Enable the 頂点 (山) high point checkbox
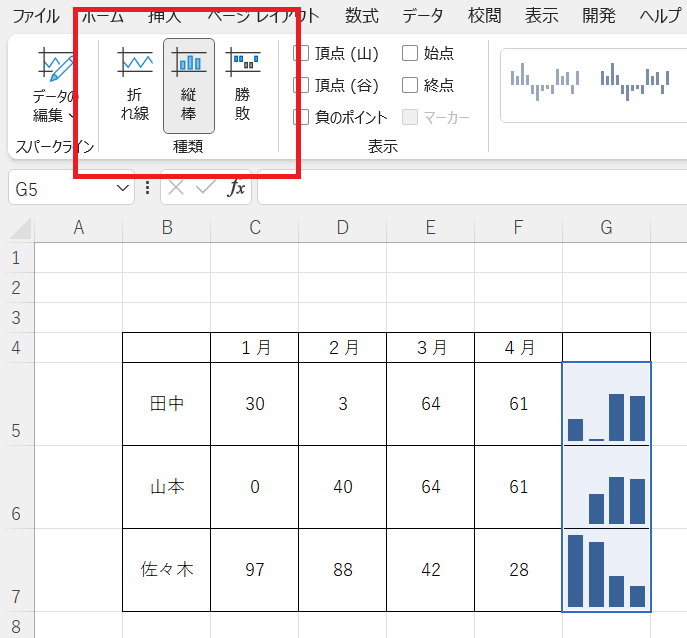The height and width of the screenshot is (638, 687). 301,53
